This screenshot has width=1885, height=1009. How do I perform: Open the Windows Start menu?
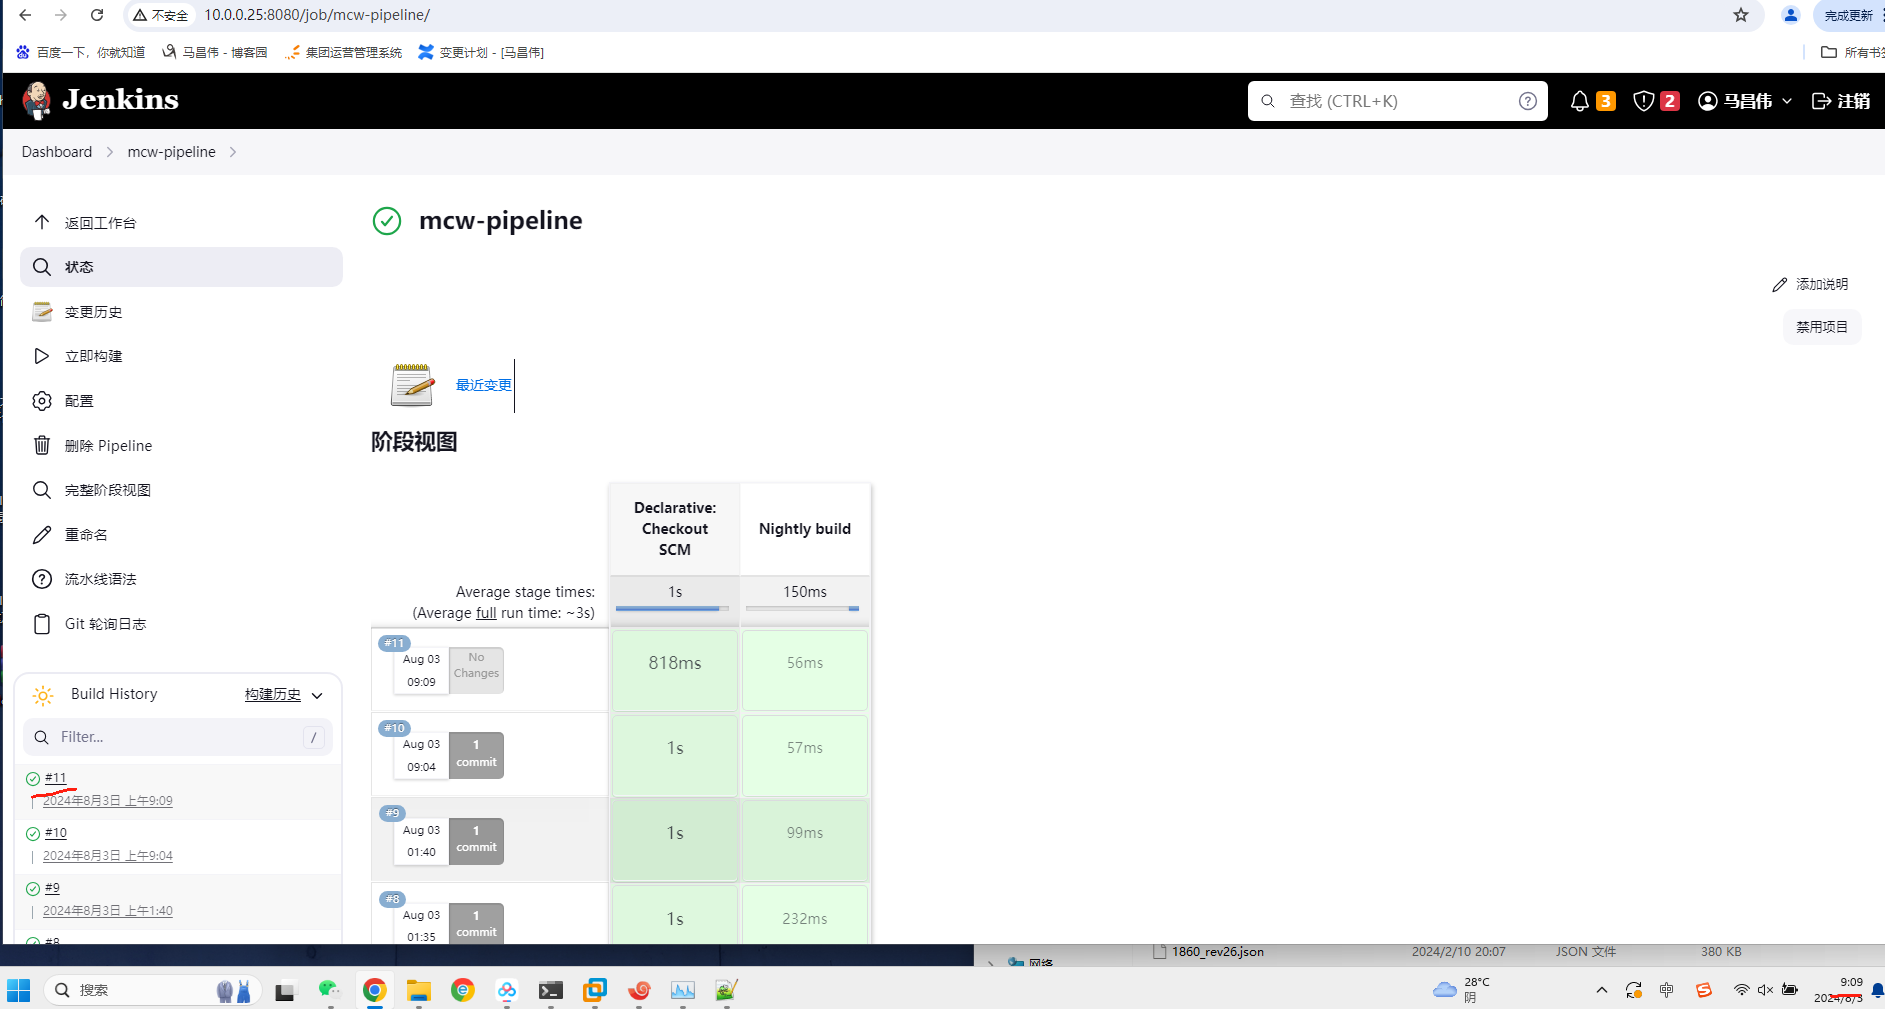click(19, 990)
